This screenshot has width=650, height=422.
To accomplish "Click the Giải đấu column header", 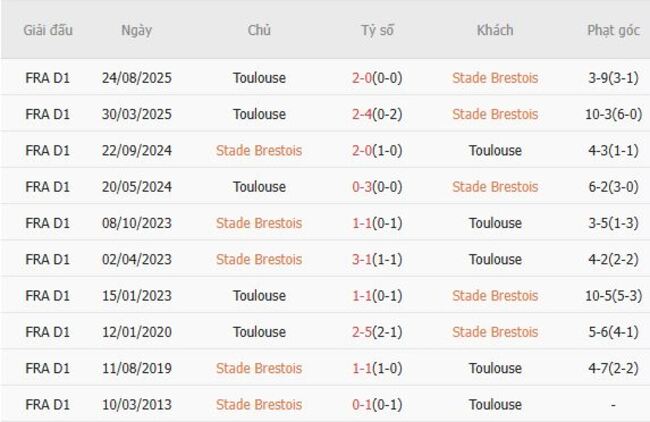I will (48, 30).
